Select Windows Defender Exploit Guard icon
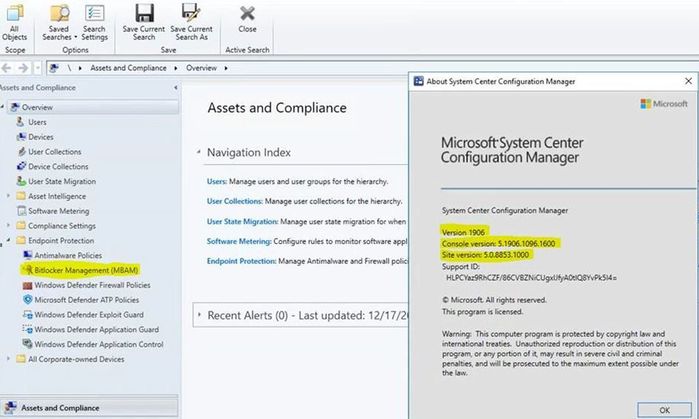This screenshot has width=699, height=419. coord(28,314)
